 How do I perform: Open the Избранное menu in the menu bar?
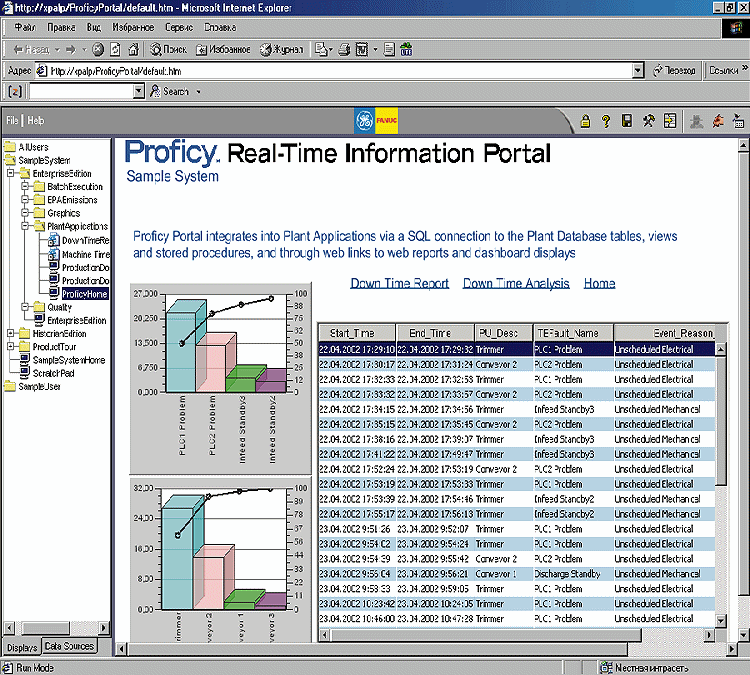133,27
